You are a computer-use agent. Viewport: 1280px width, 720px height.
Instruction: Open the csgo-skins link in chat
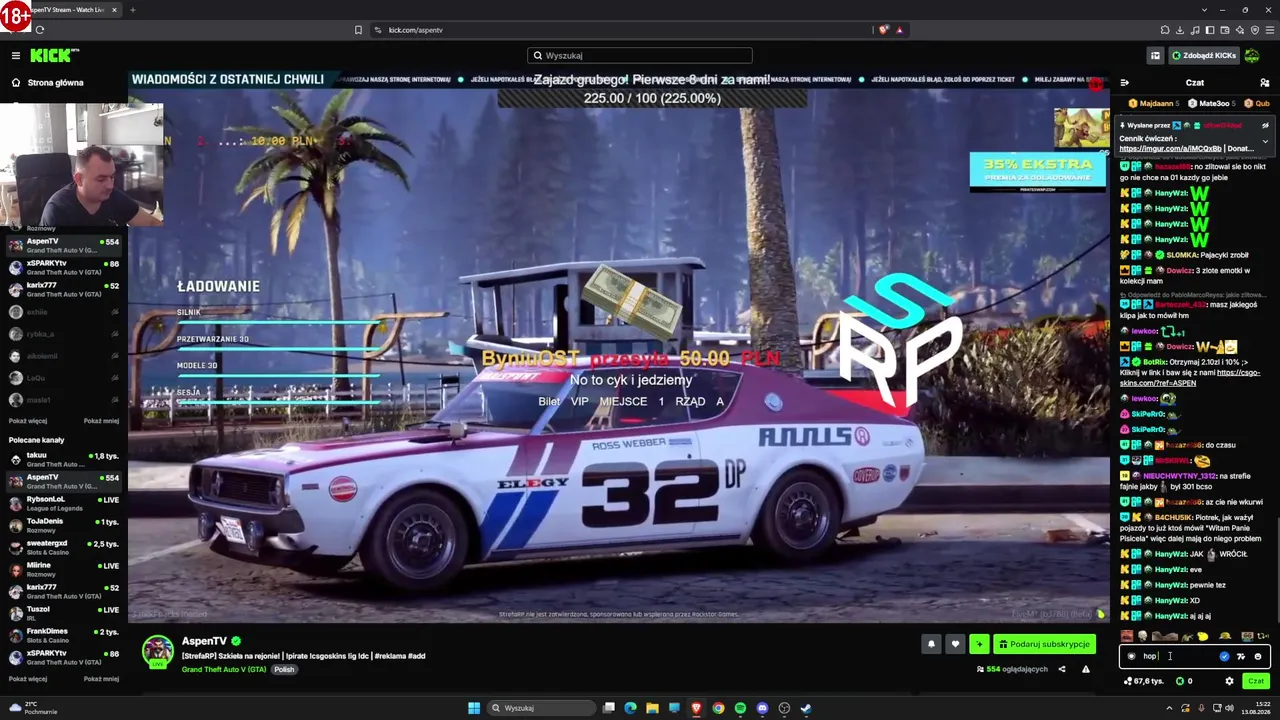tap(1190, 377)
